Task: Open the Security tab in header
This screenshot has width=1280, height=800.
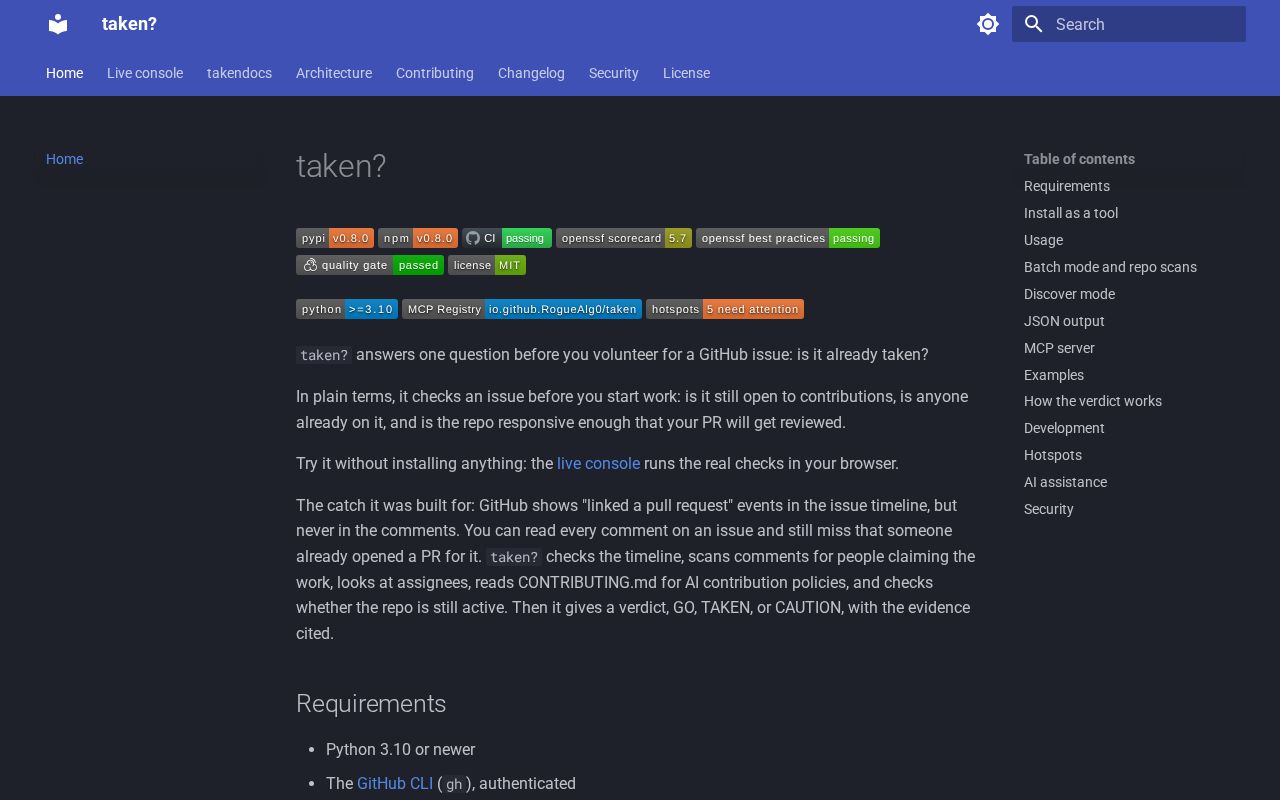Action: pyautogui.click(x=614, y=73)
